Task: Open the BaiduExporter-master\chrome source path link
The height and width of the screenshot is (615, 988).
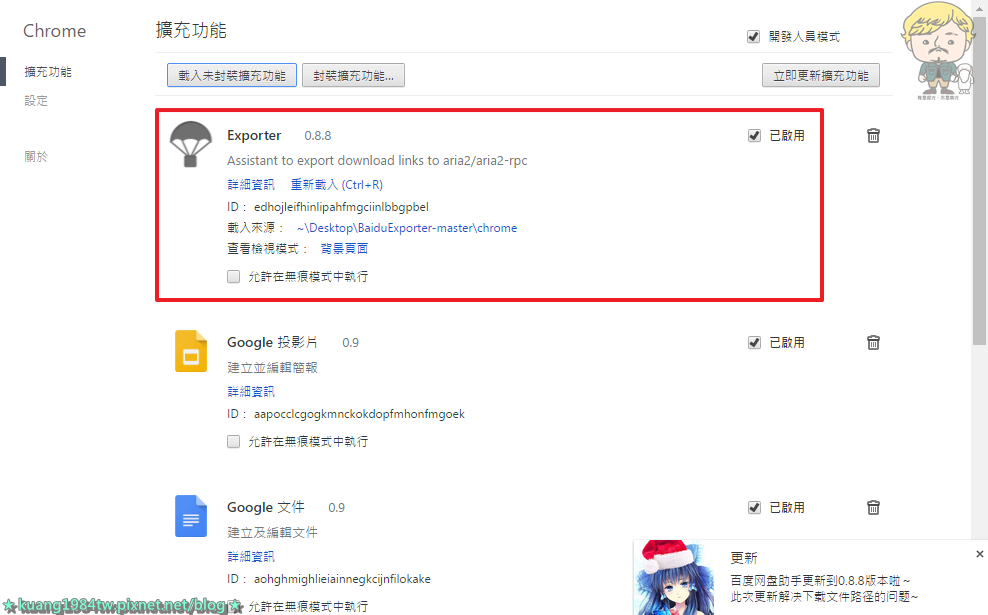Action: (x=407, y=228)
